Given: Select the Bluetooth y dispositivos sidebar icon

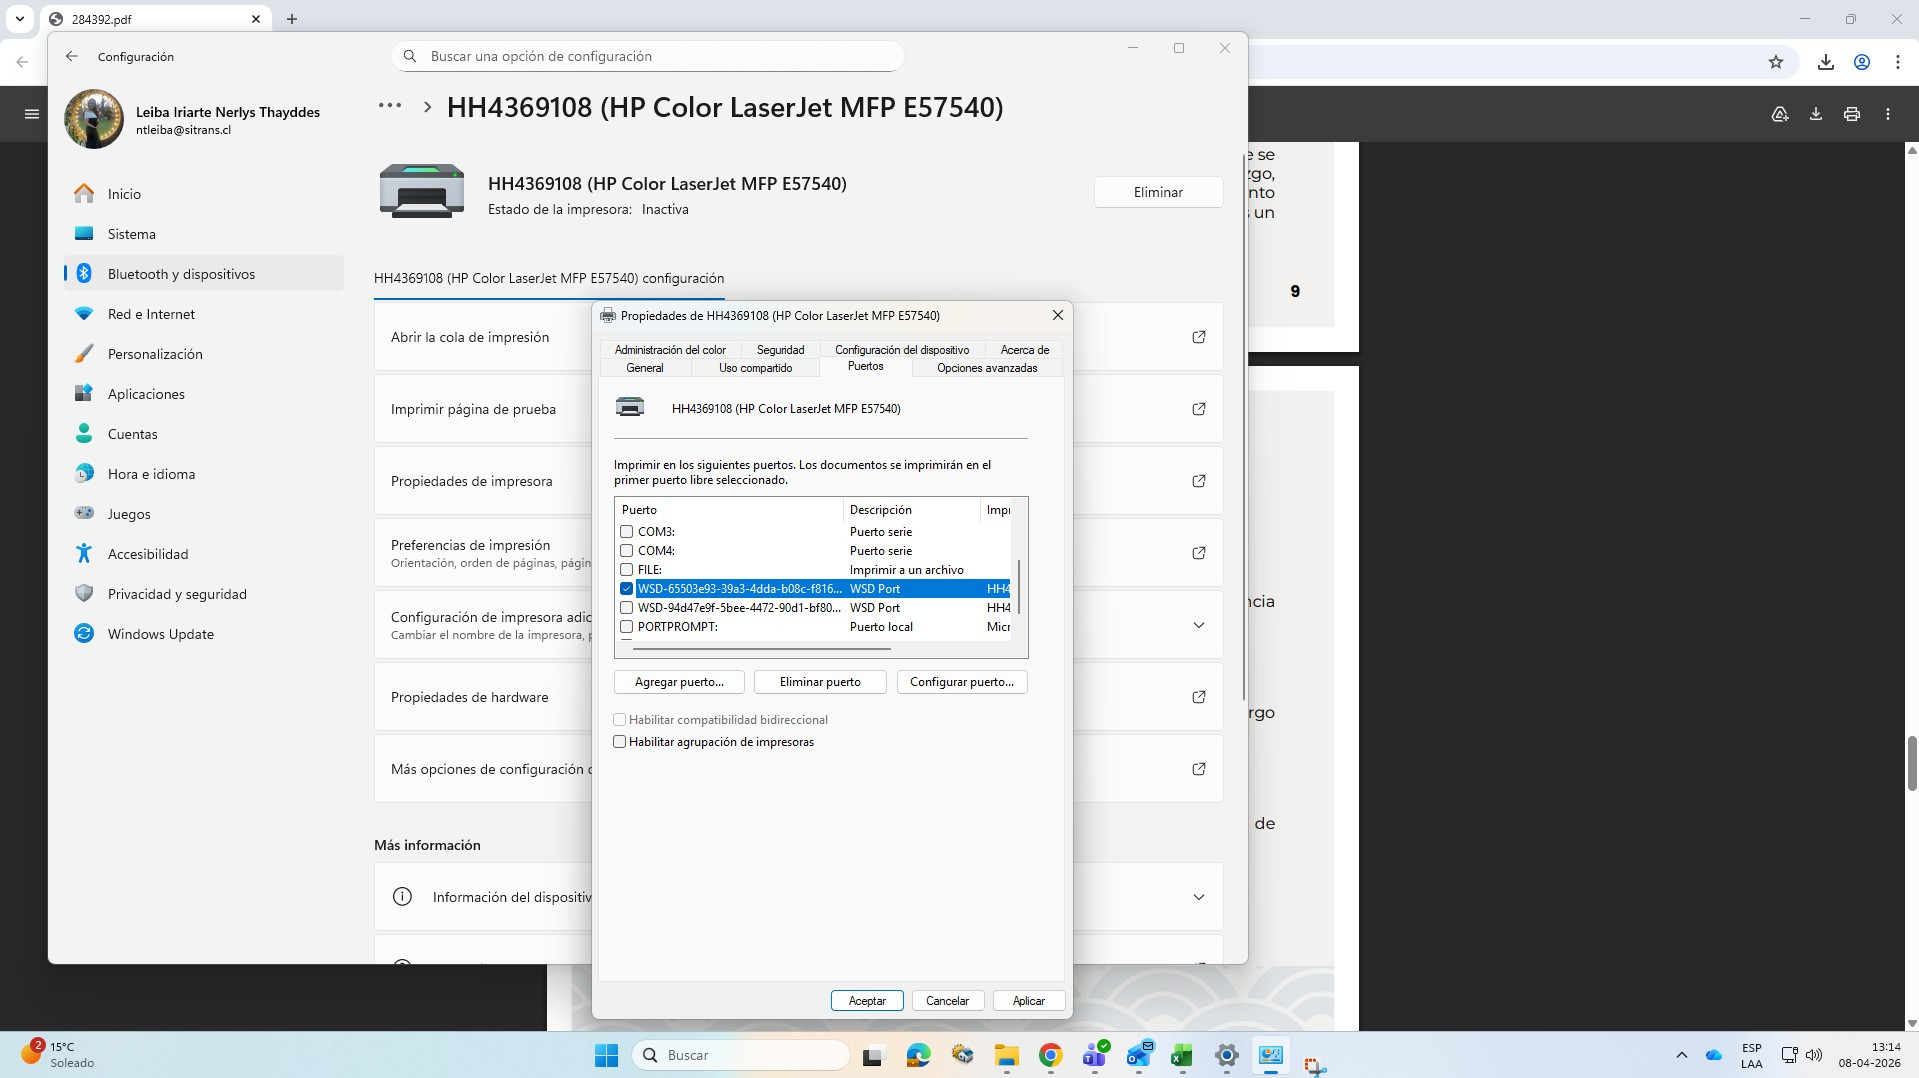Looking at the screenshot, I should click(x=84, y=274).
